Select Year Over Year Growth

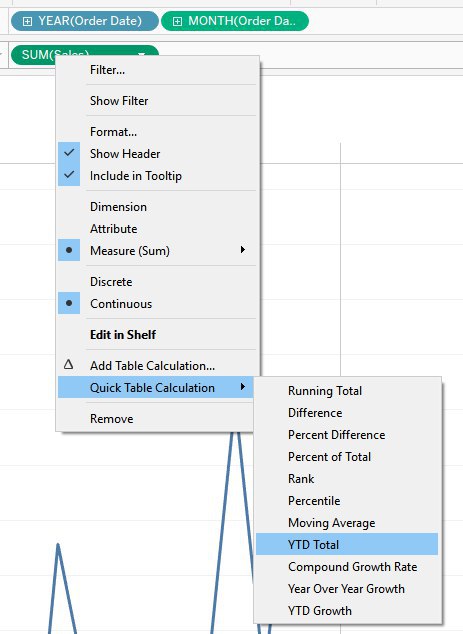pos(347,589)
